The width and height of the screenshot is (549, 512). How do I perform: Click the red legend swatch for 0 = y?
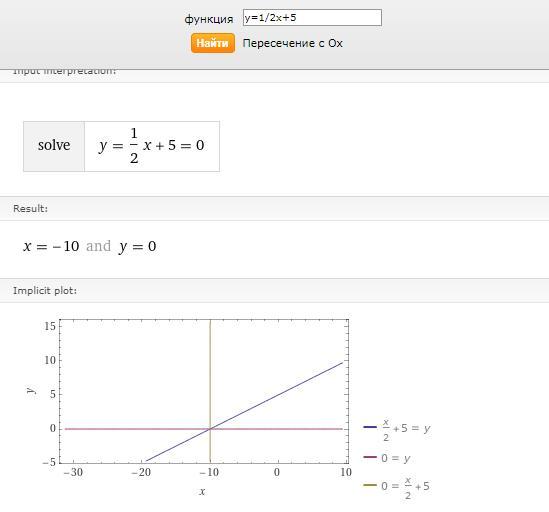370,457
